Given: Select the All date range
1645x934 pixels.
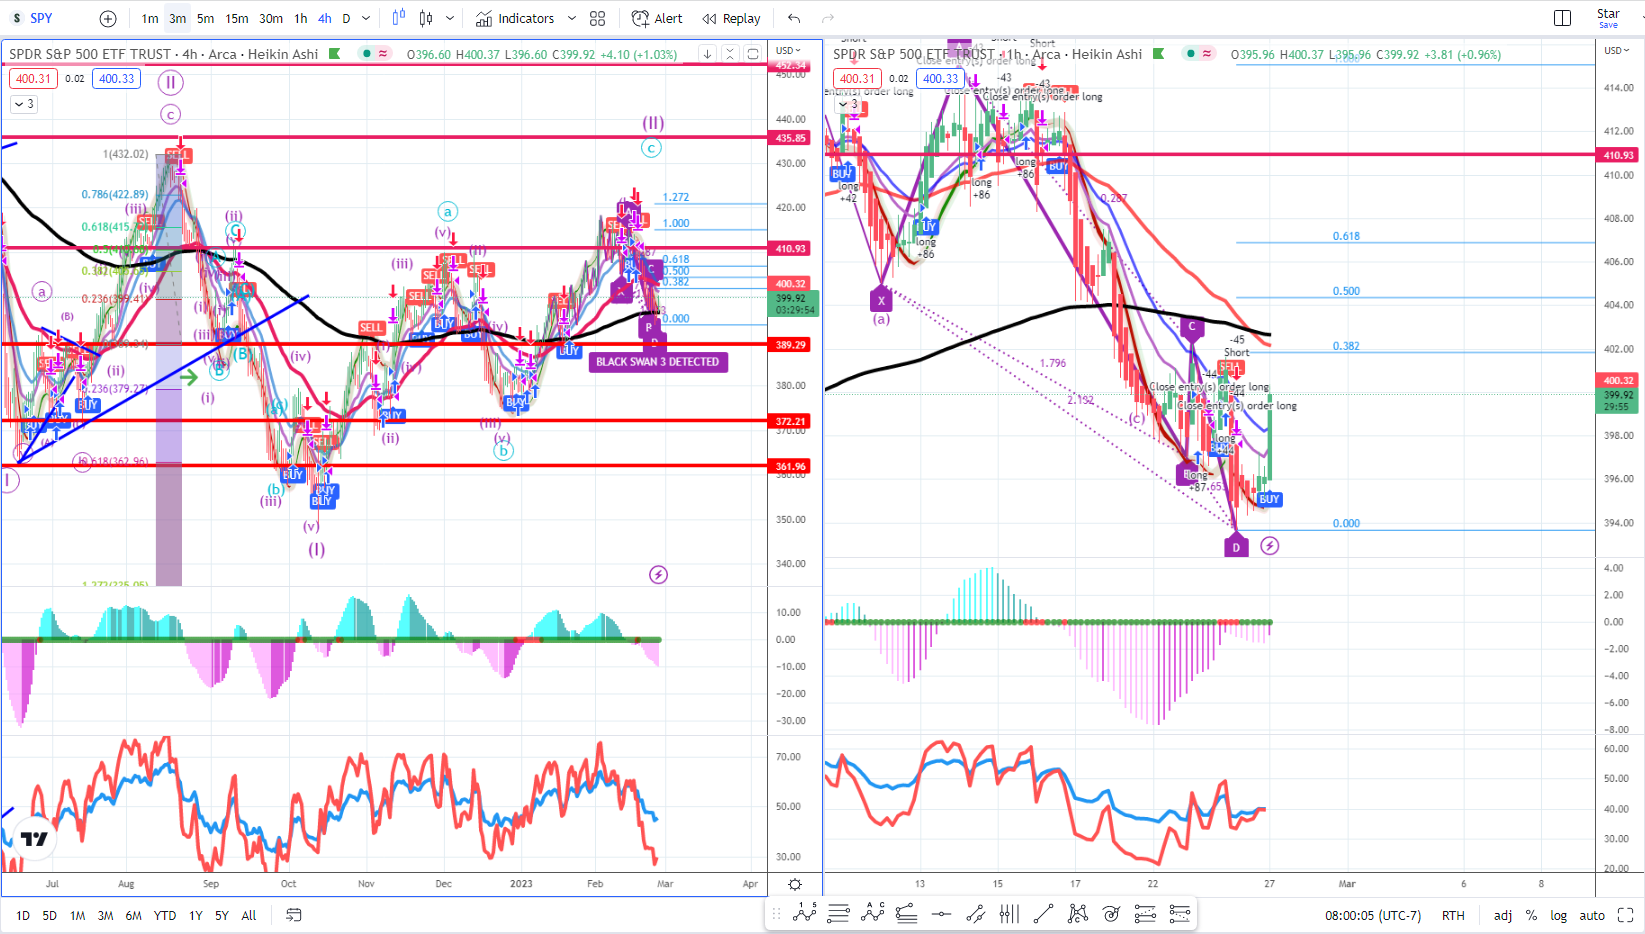Looking at the screenshot, I should pyautogui.click(x=249, y=915).
